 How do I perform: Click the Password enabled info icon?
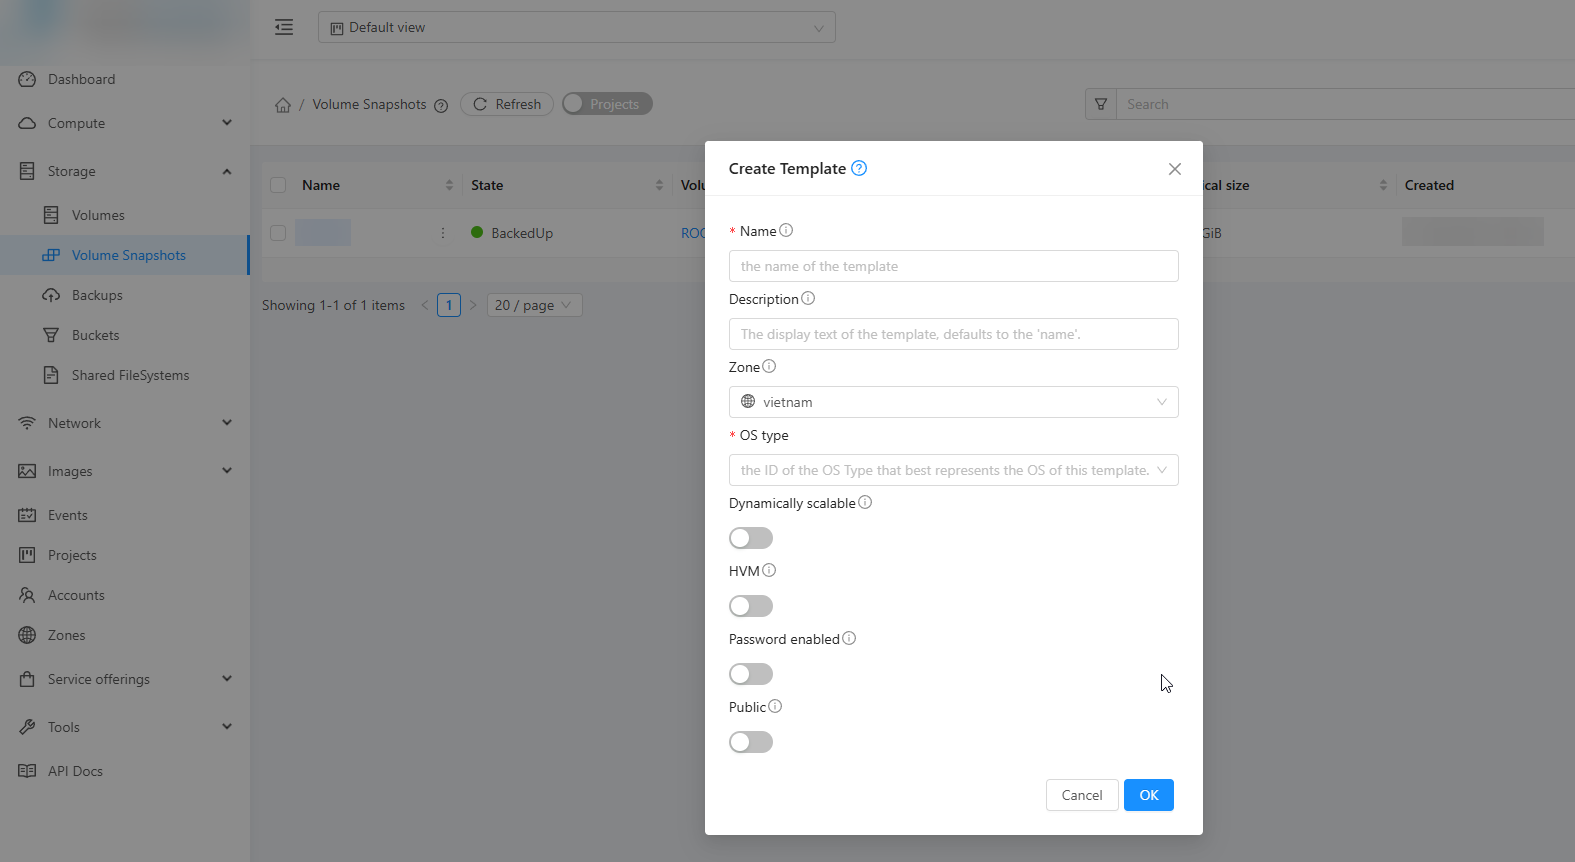[x=849, y=639]
